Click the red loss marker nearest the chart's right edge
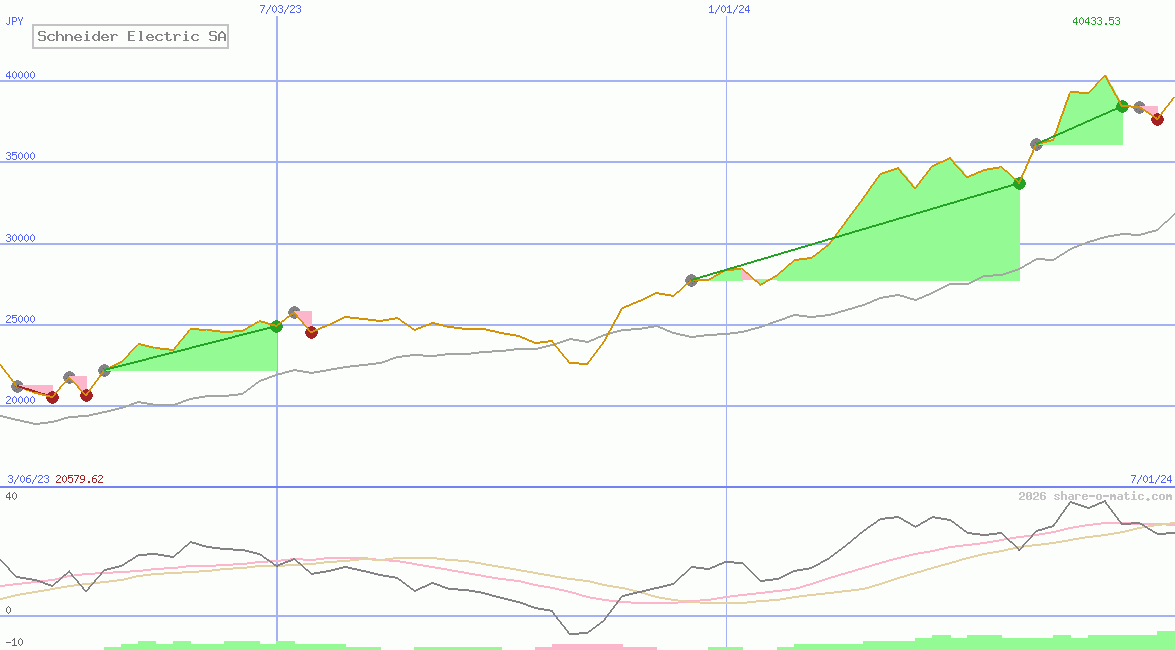 [1157, 119]
